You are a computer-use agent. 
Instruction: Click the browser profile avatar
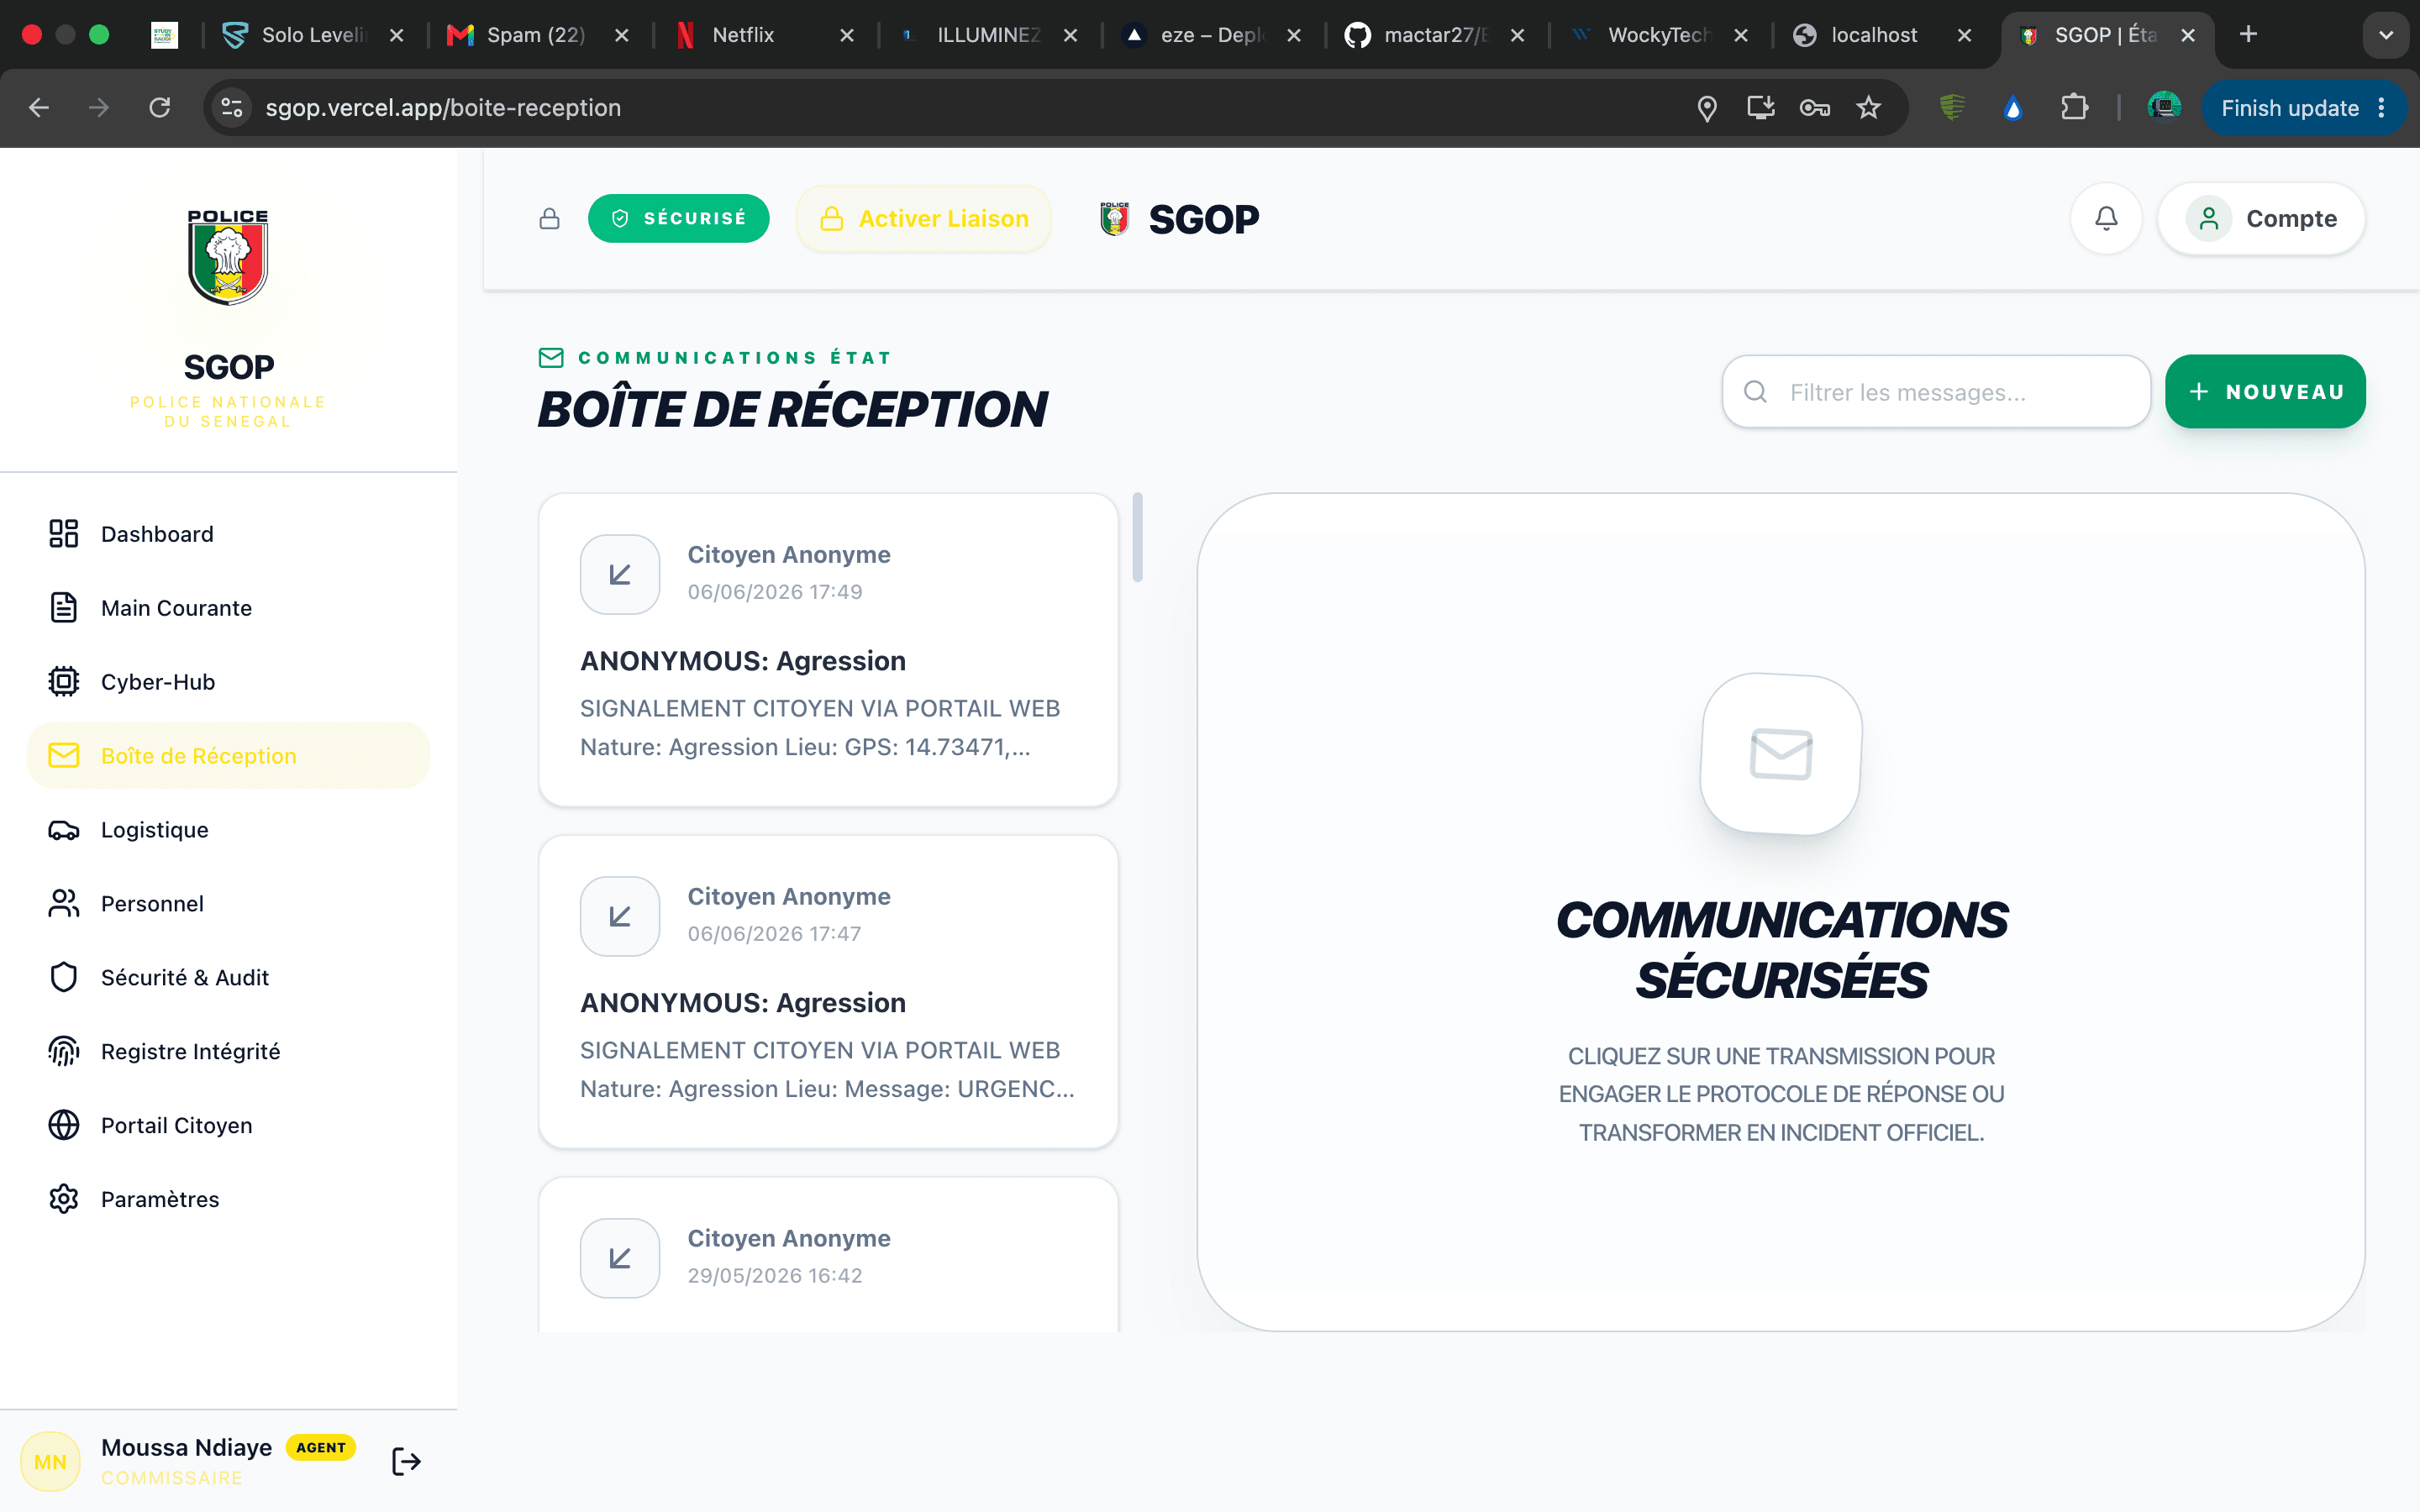point(2164,108)
